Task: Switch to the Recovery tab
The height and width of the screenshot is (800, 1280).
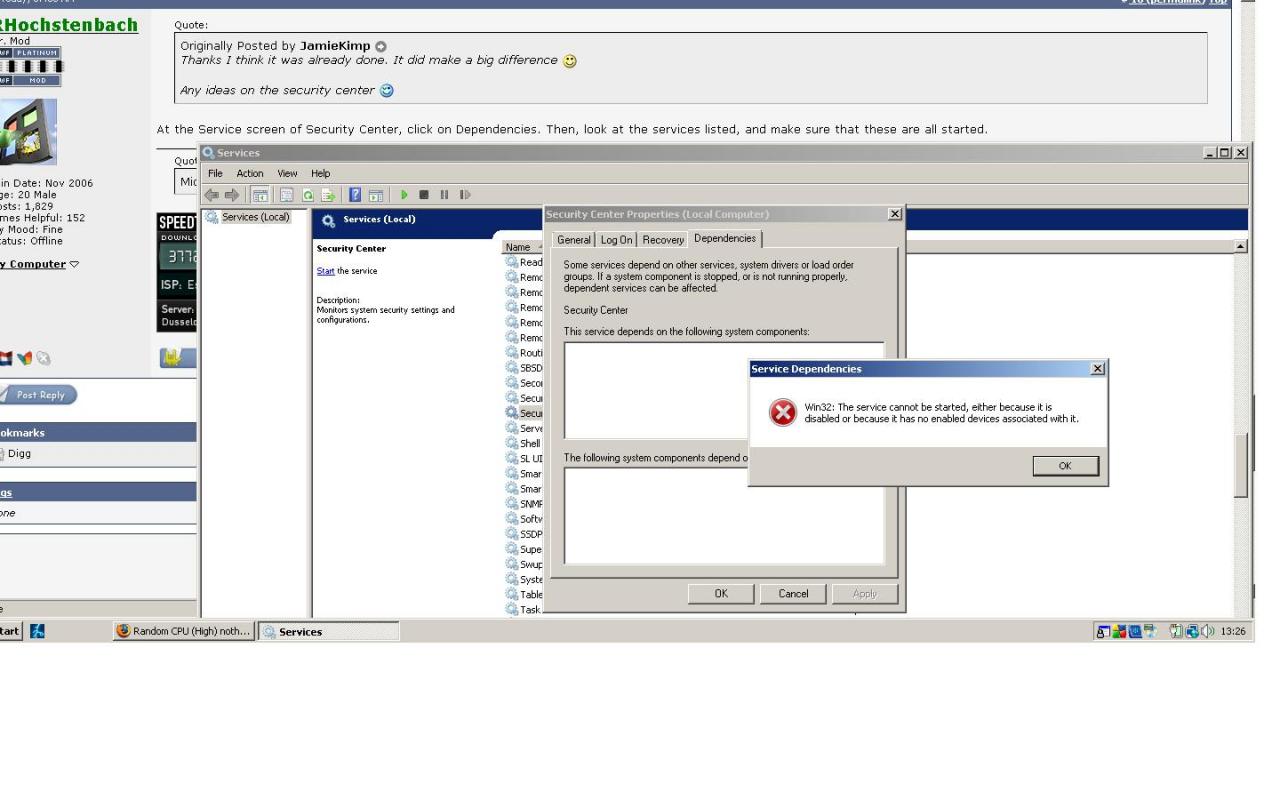Action: [663, 240]
